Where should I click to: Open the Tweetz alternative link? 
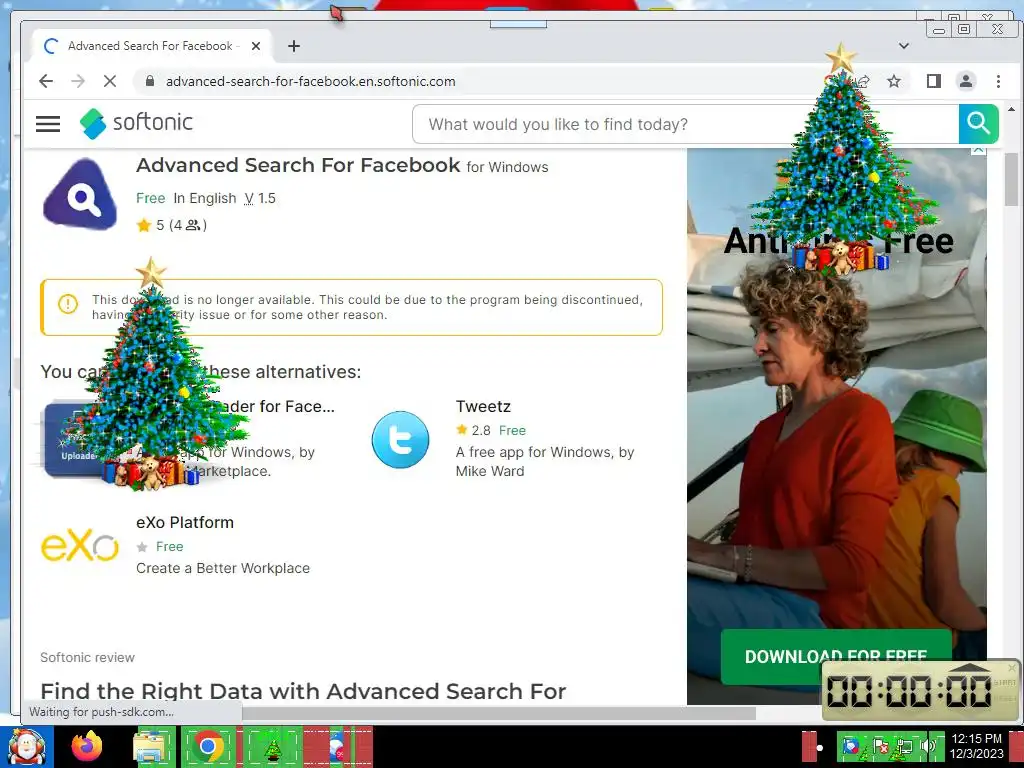(483, 406)
